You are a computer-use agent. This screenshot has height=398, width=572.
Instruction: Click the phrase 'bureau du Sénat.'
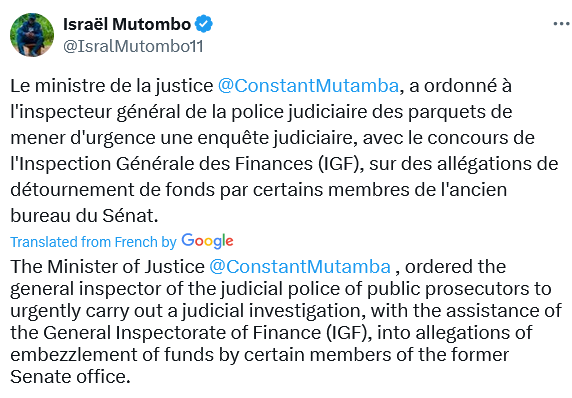pyautogui.click(x=84, y=216)
